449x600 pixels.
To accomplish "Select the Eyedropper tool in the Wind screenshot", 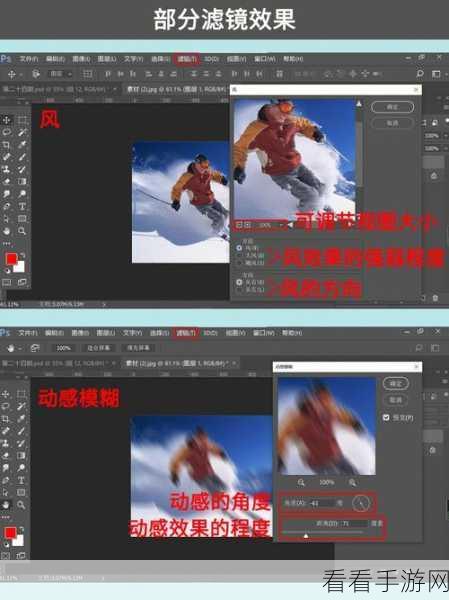I will tap(22, 145).
